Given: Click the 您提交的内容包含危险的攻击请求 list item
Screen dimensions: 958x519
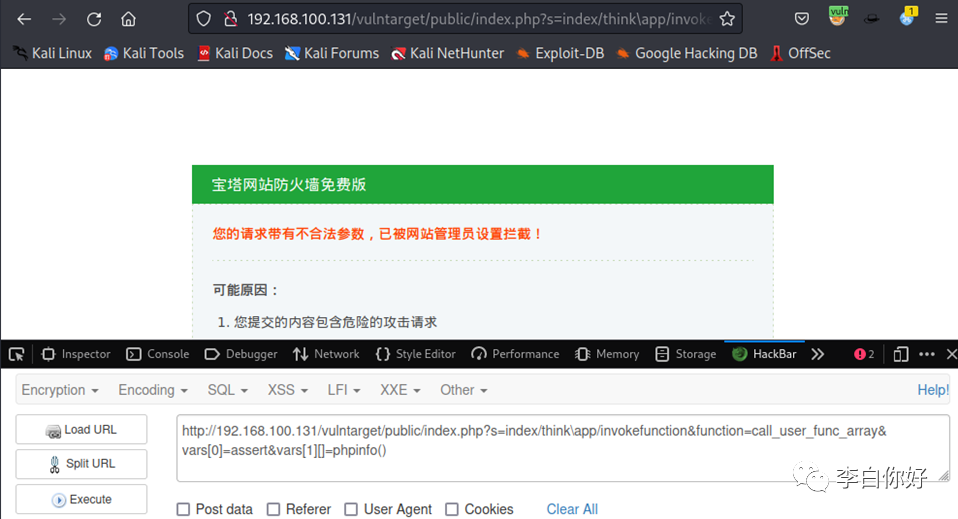Looking at the screenshot, I should [x=335, y=322].
